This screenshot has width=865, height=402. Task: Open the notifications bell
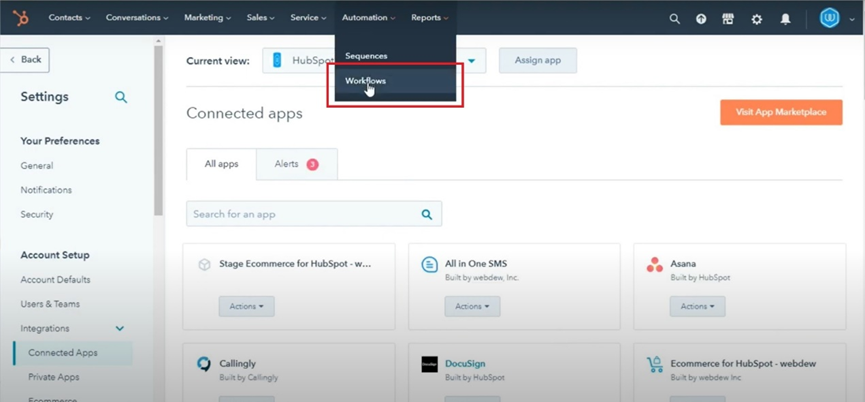click(786, 19)
